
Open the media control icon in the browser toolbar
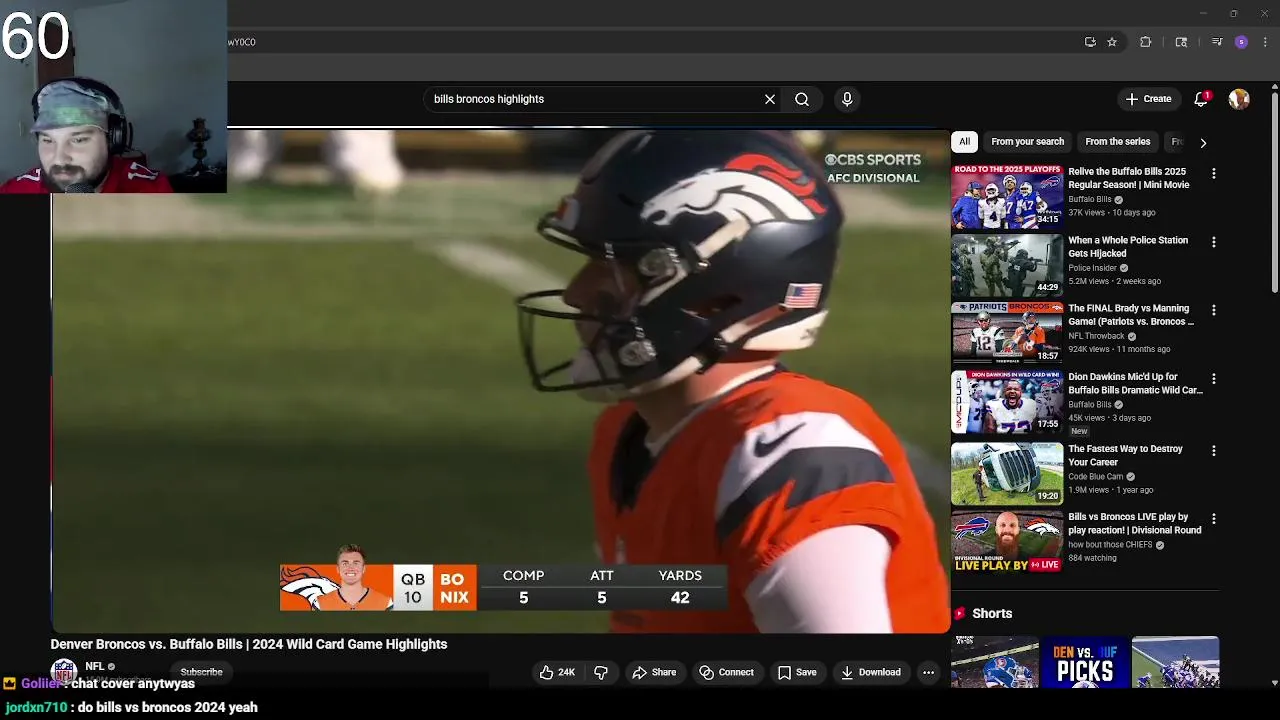click(1217, 42)
